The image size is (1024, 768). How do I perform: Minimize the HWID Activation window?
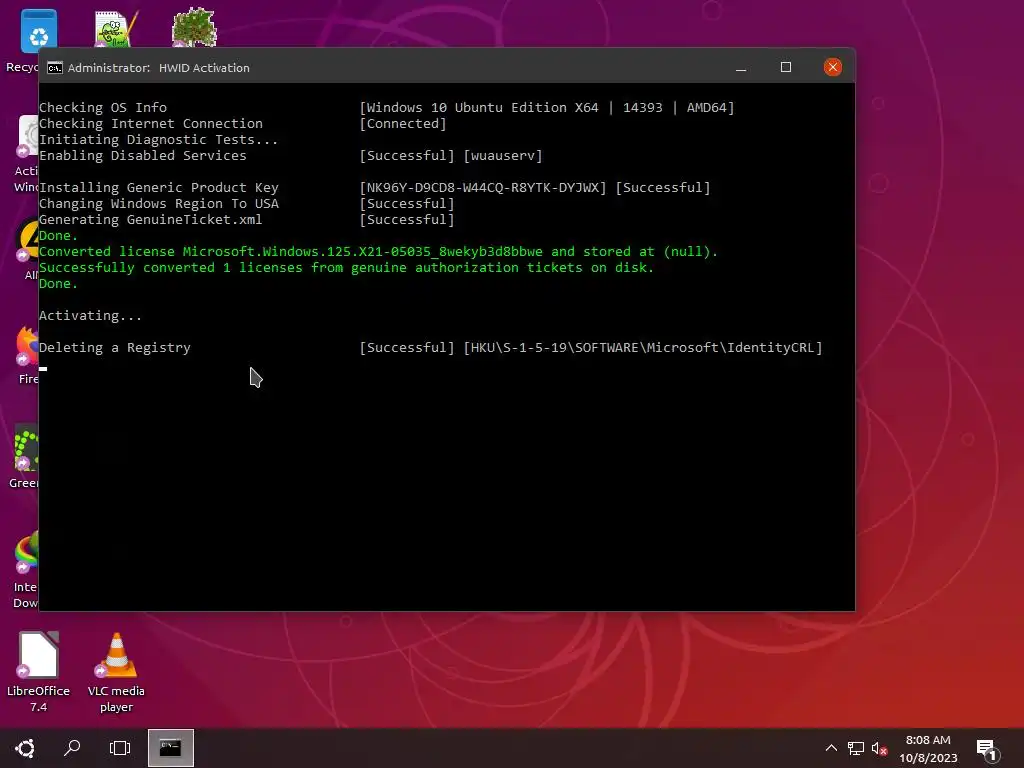pos(741,68)
